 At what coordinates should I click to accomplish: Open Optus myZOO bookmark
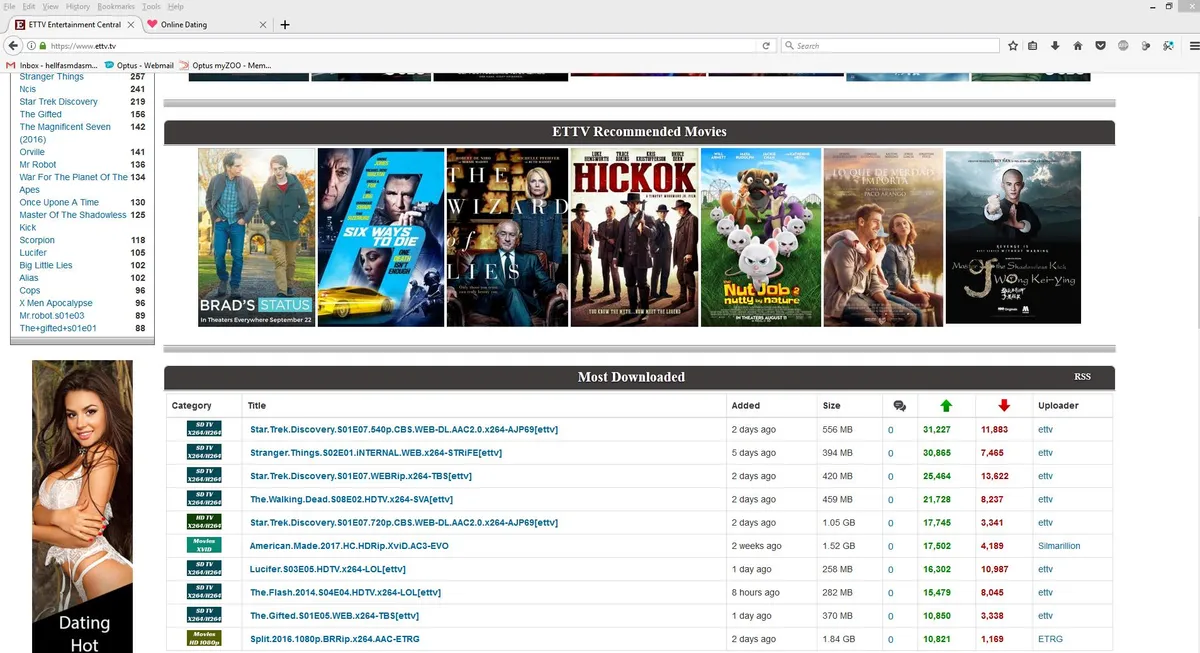coord(224,65)
